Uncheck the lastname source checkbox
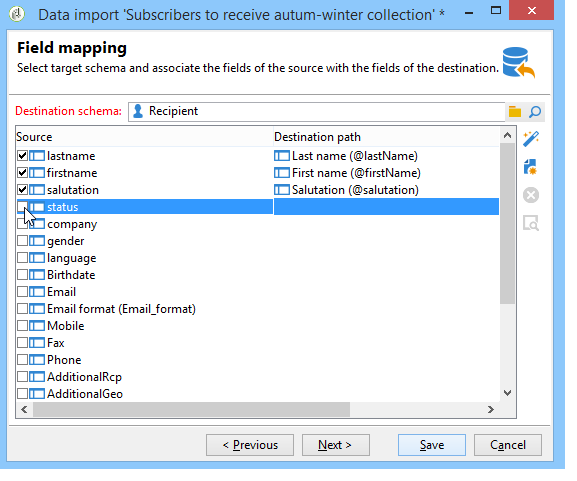The image size is (577, 481). (22, 156)
